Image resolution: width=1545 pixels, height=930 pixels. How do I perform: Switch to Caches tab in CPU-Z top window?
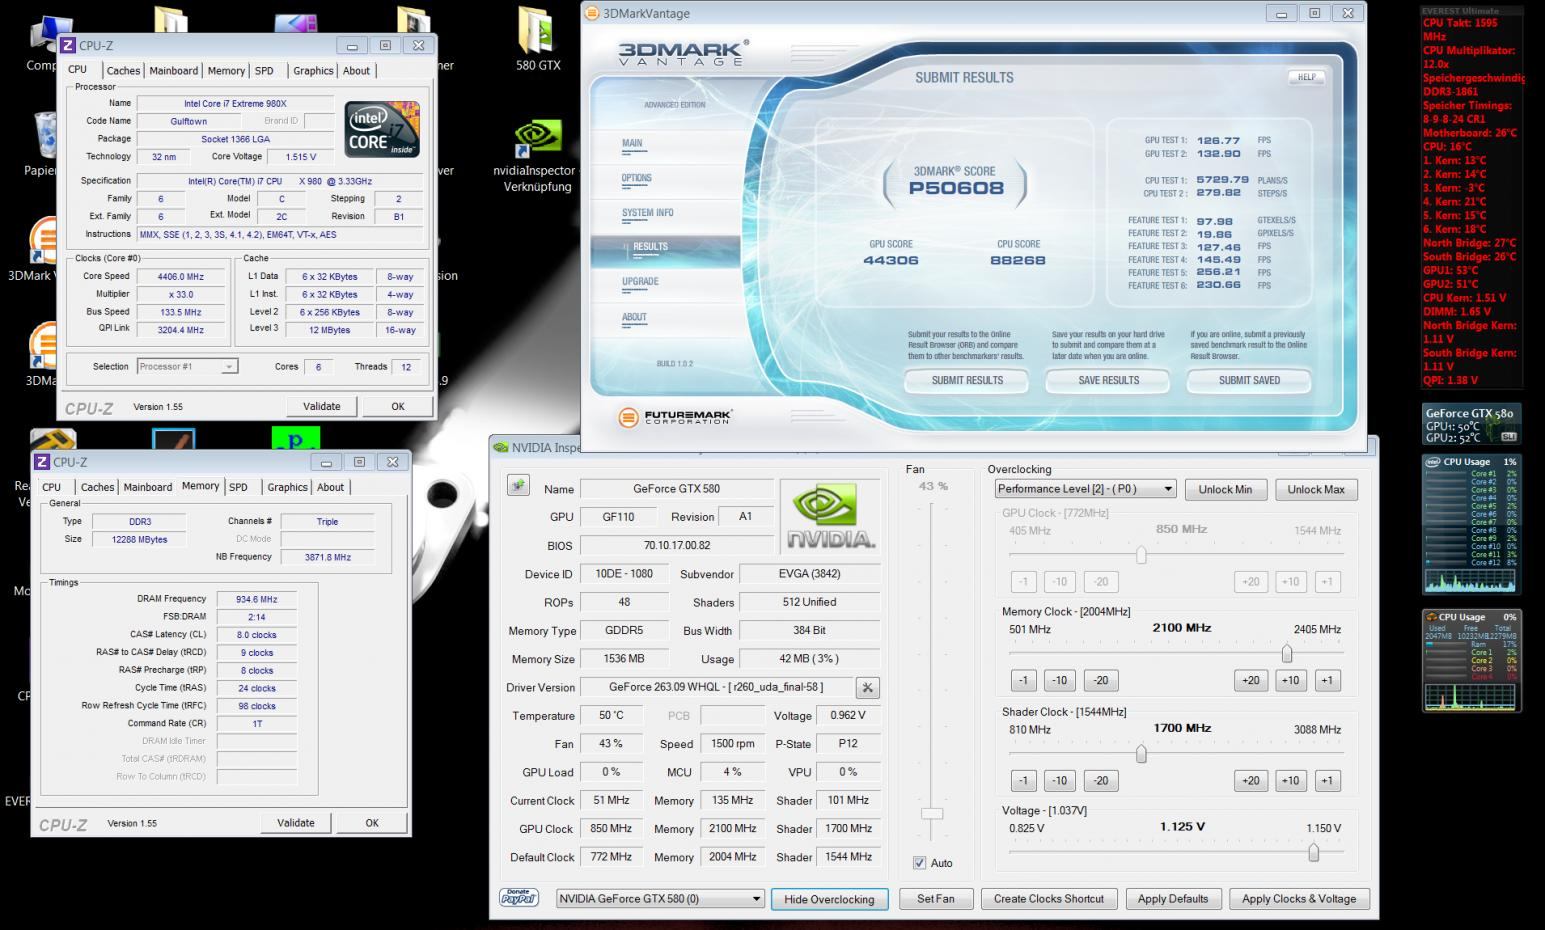pyautogui.click(x=123, y=70)
